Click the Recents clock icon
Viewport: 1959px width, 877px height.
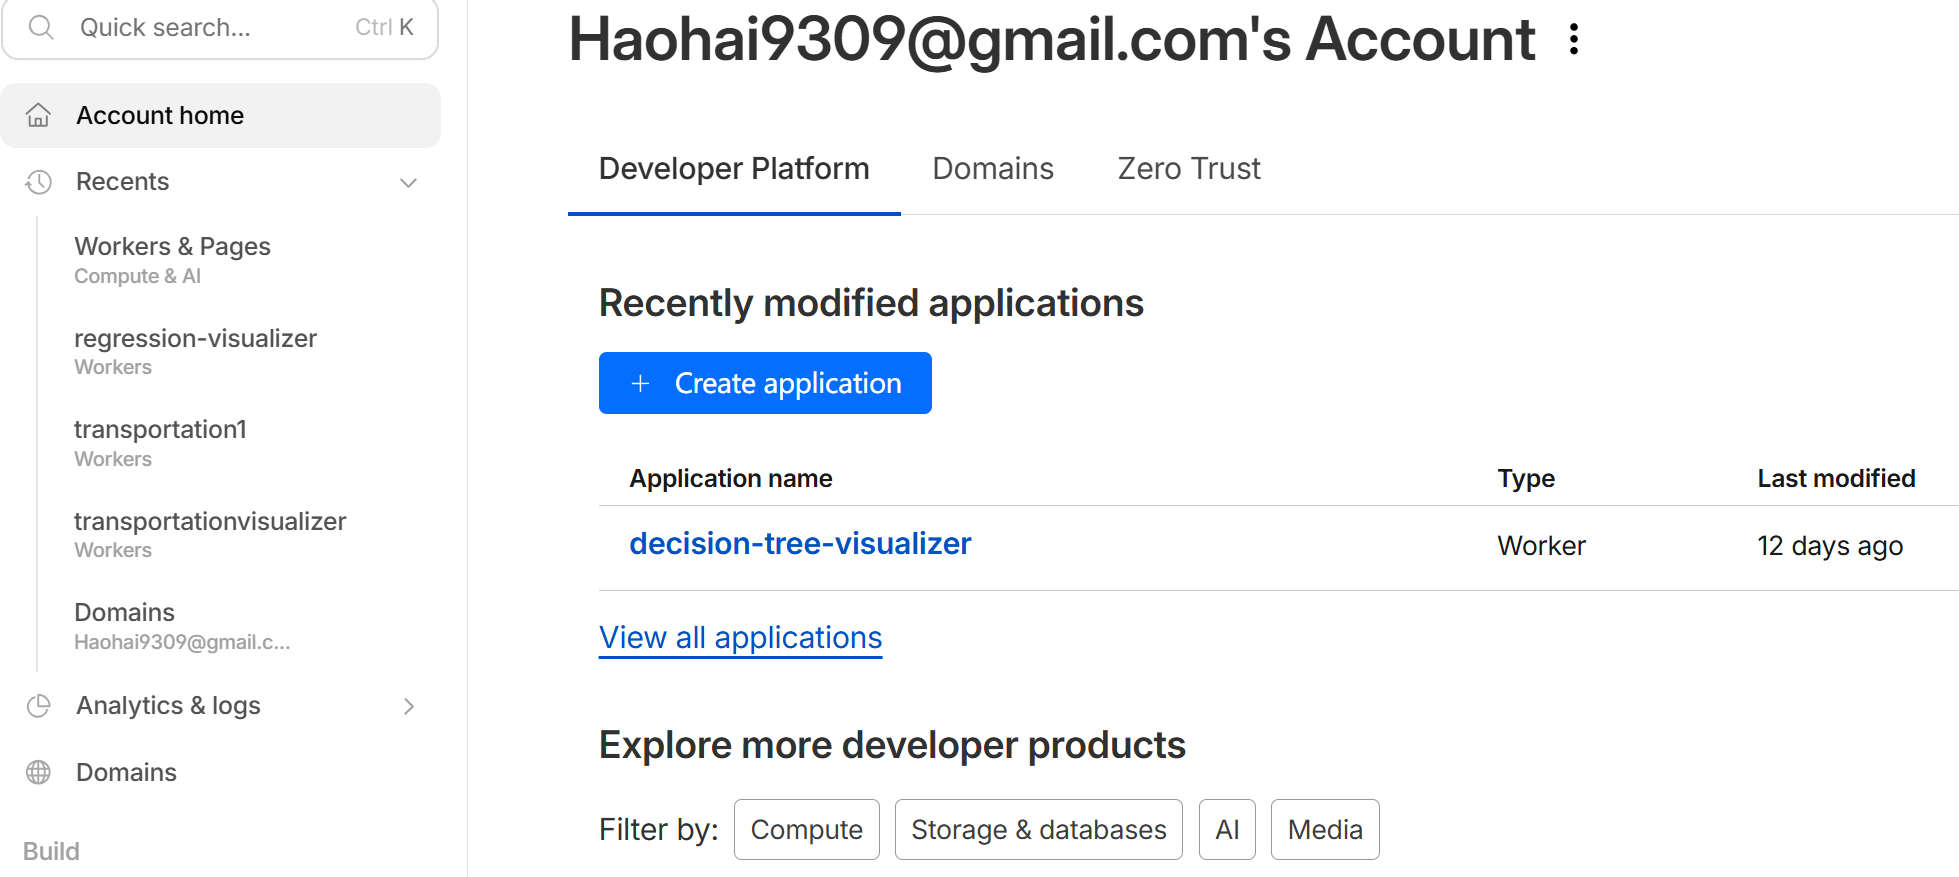(x=38, y=182)
